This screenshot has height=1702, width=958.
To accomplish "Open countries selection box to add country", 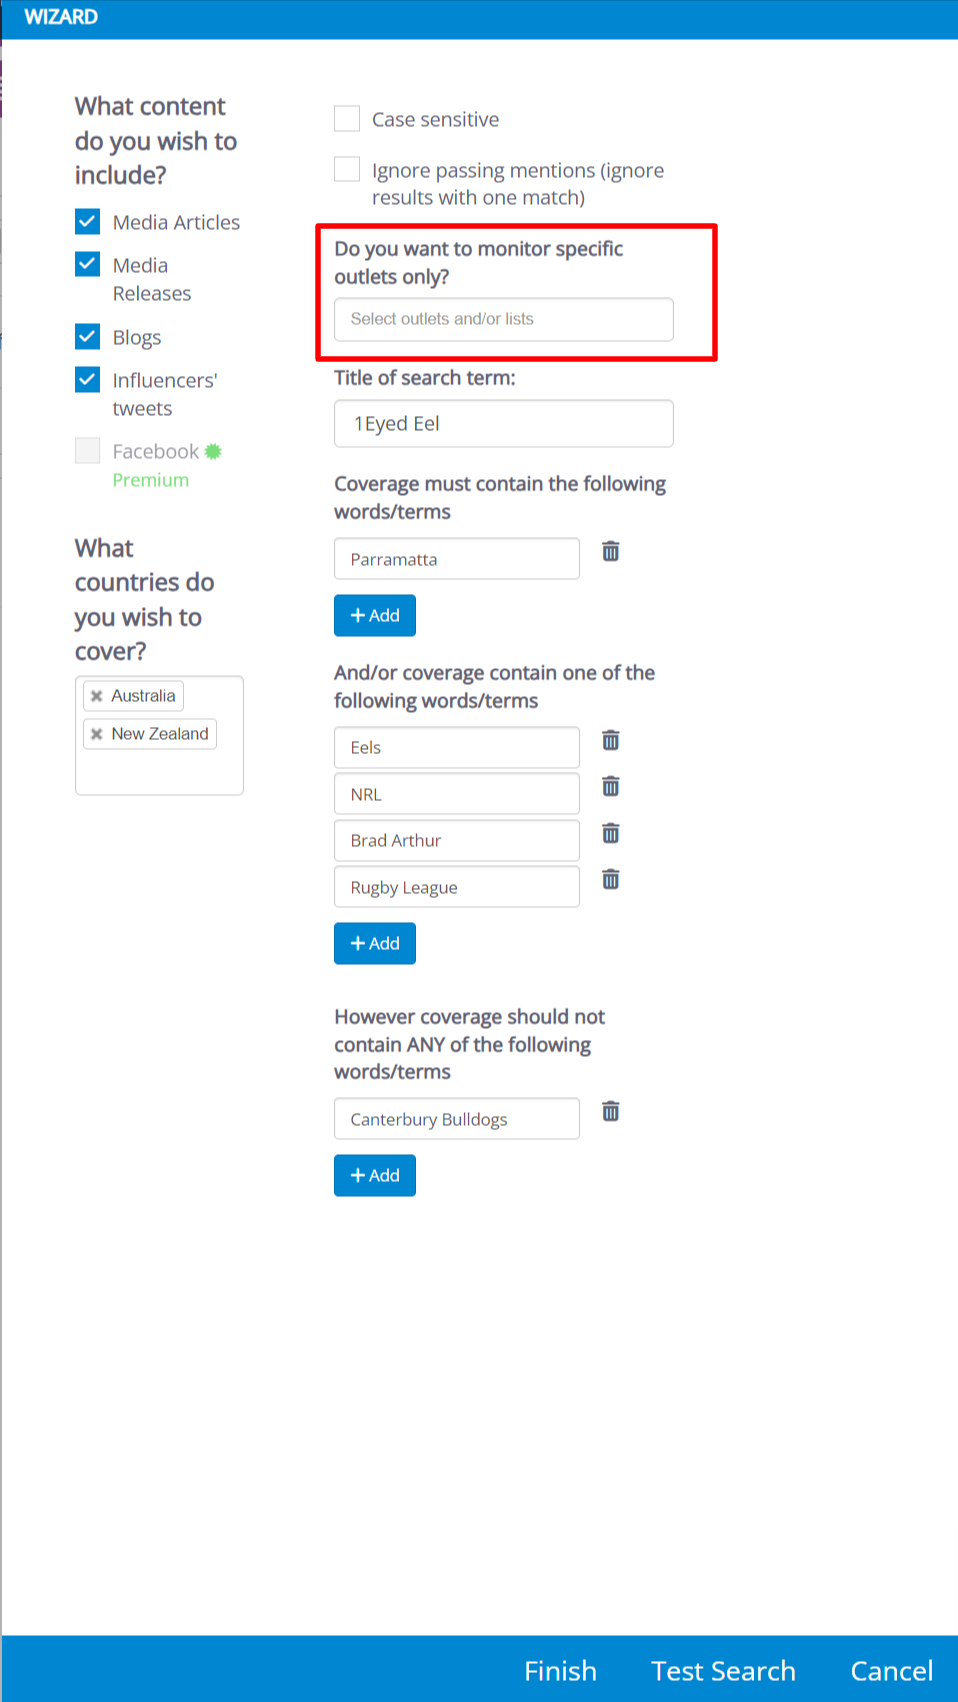I will 159,771.
